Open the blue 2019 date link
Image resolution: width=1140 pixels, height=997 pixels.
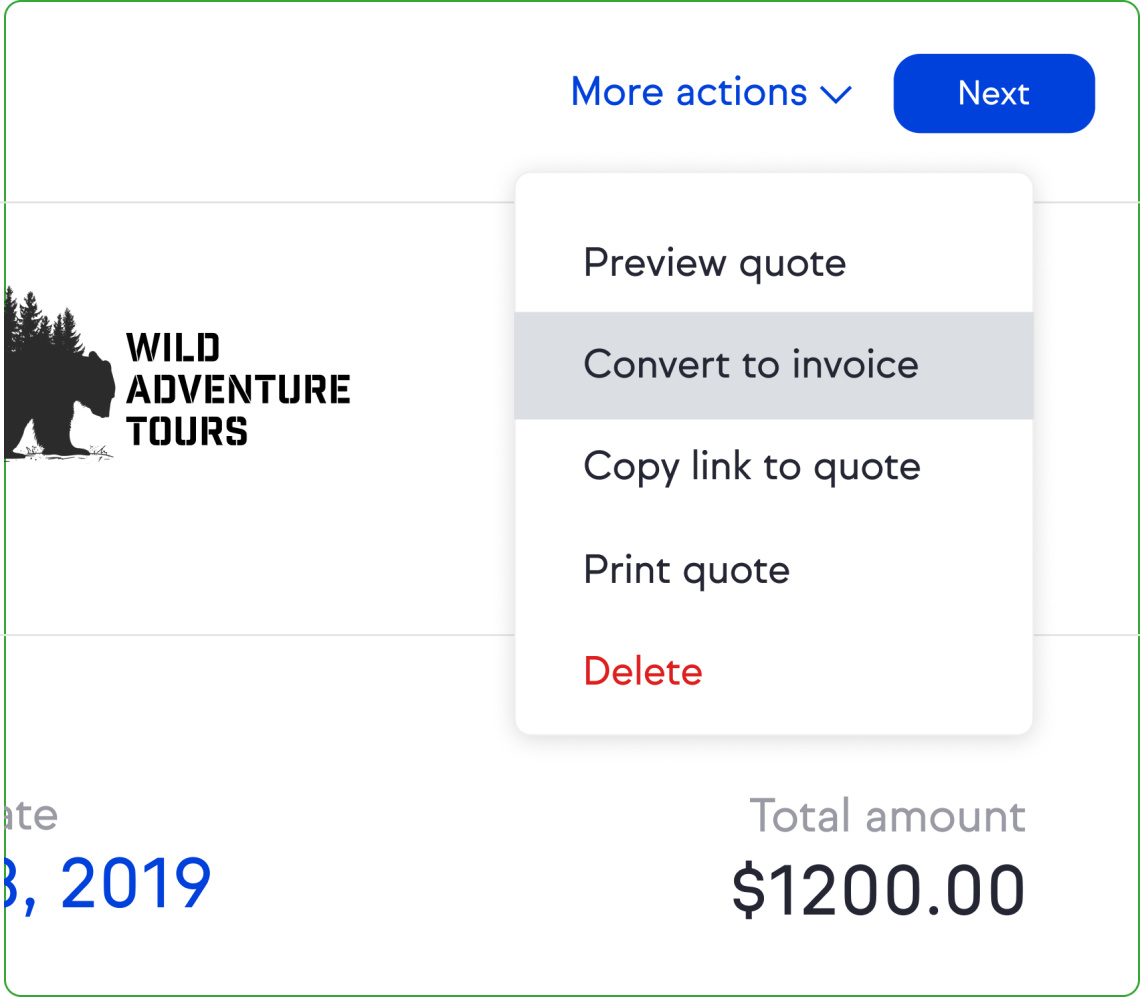[x=107, y=883]
